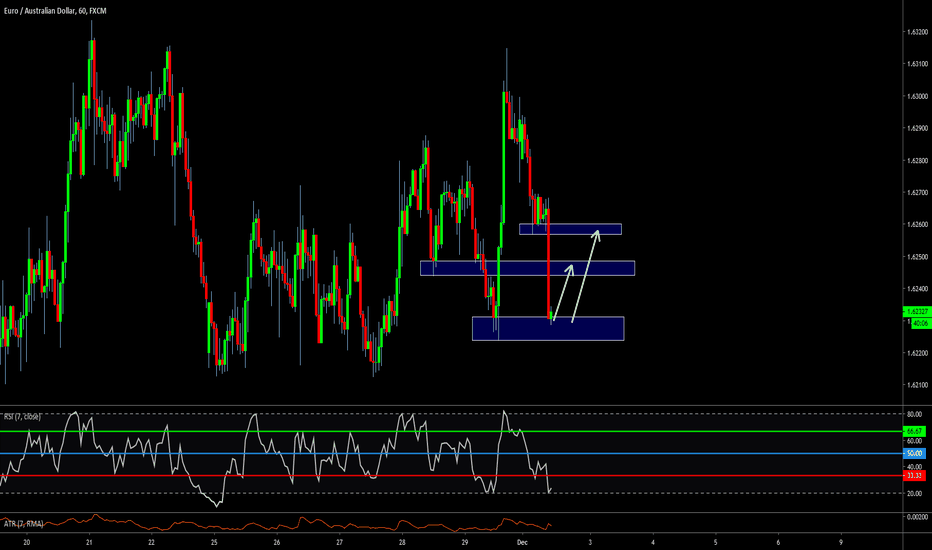Click the blue 50.00 RSI level label
This screenshot has width=932, height=550.
tap(914, 453)
